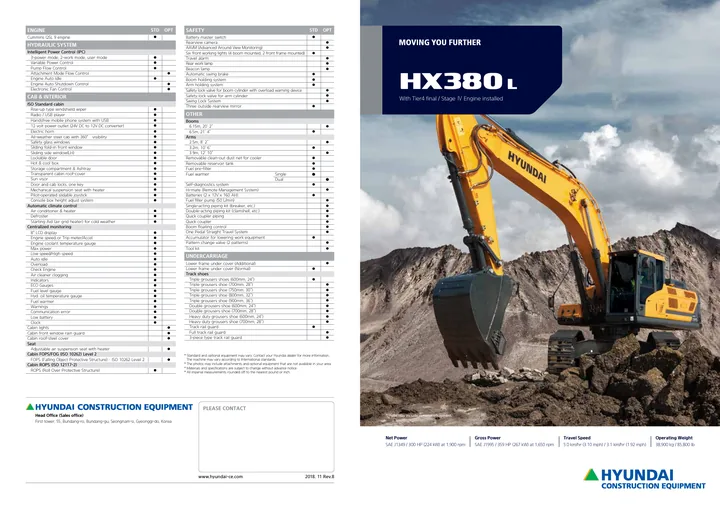The height and width of the screenshot is (509, 720).
Task: Click the 'Centralized monitoring' subheading
Action: point(101,227)
